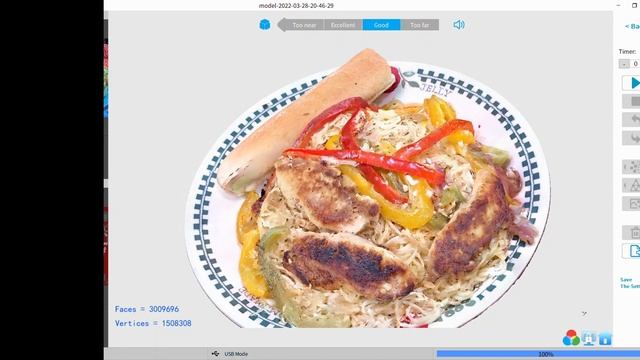Screen dimensions: 640x360
Task: Click the Save The Settings link
Action: coord(630,283)
